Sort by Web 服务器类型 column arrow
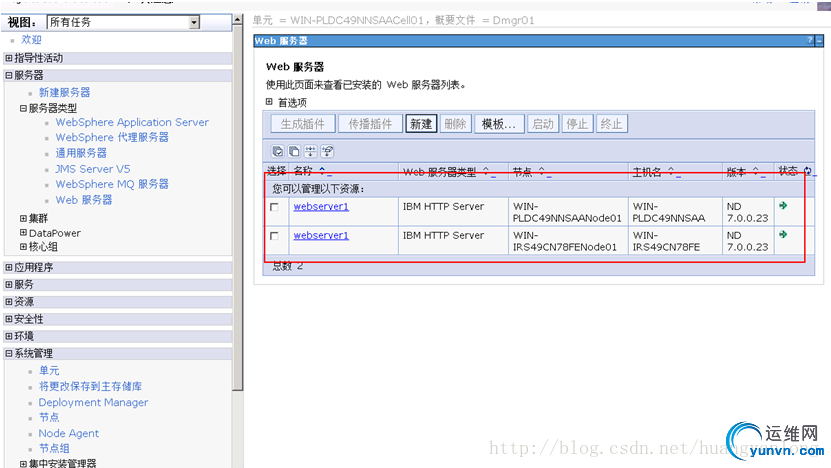The height and width of the screenshot is (468, 831). click(486, 171)
